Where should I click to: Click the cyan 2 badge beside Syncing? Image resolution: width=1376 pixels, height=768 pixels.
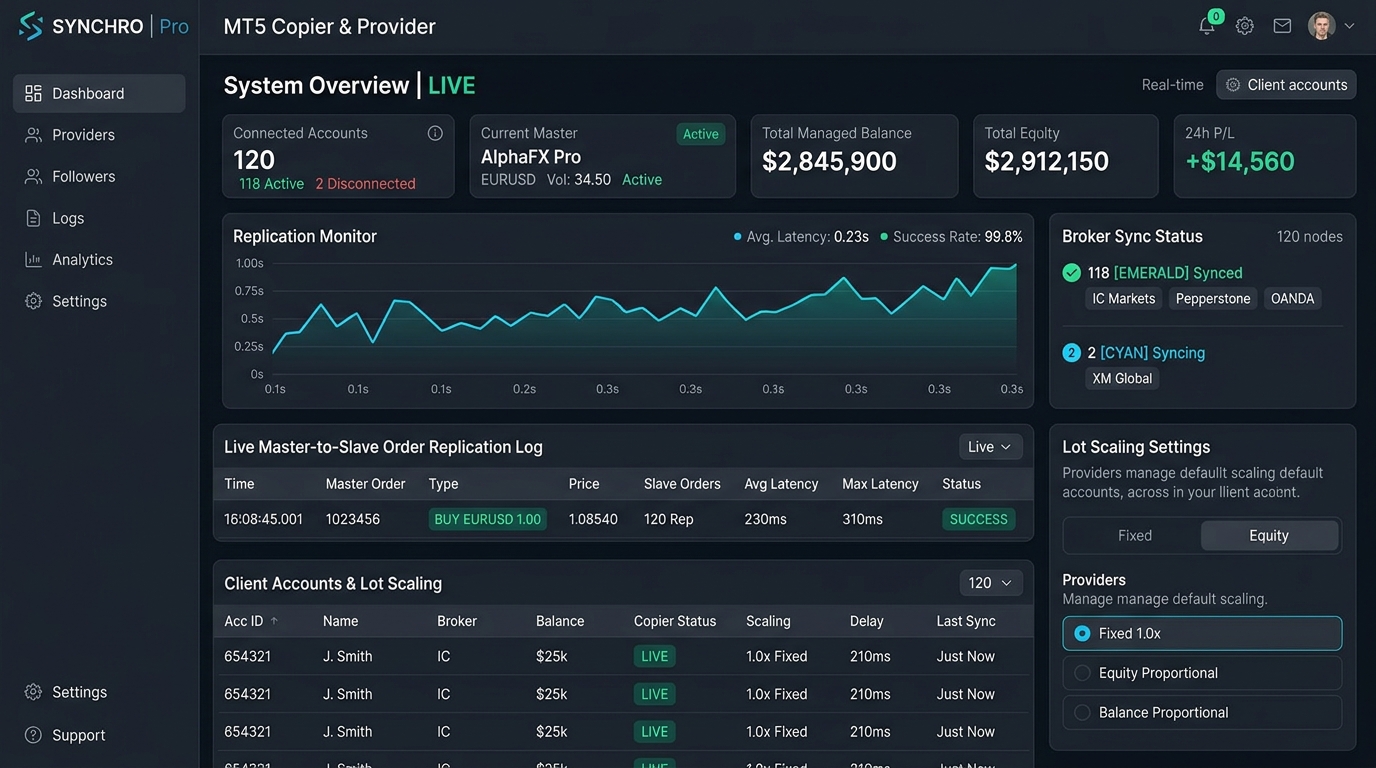1071,352
